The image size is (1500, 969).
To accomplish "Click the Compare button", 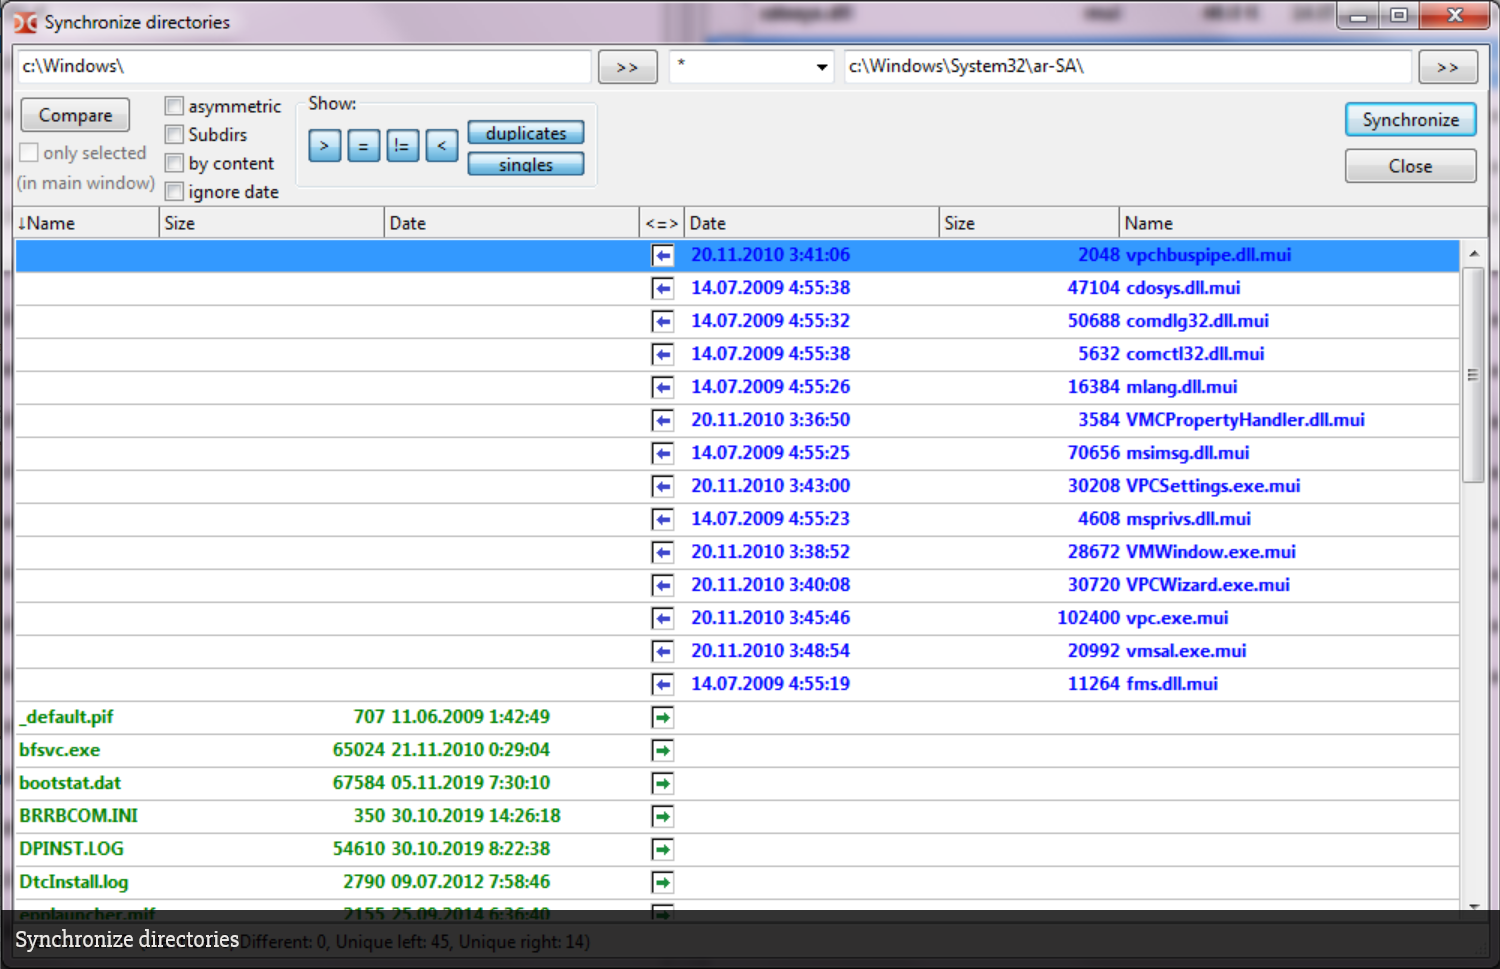I will coord(75,115).
